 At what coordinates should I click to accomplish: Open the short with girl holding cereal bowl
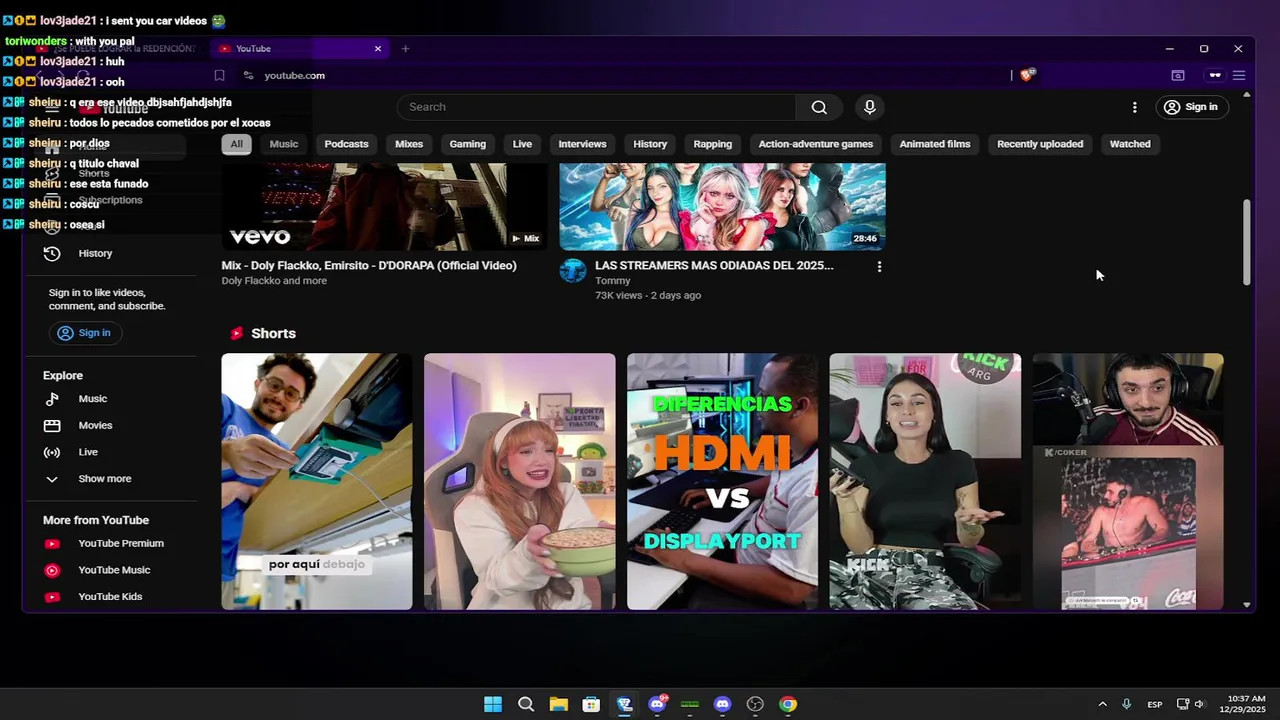[520, 481]
